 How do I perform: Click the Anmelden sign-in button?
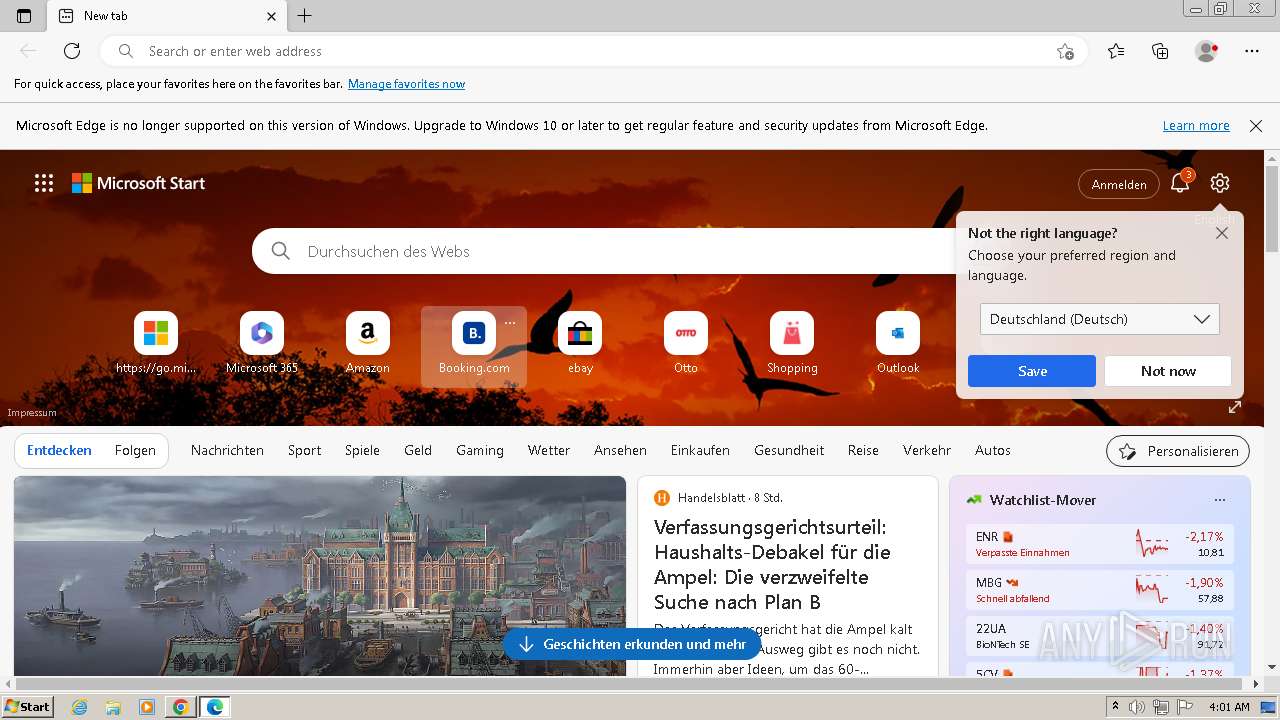coord(1119,184)
